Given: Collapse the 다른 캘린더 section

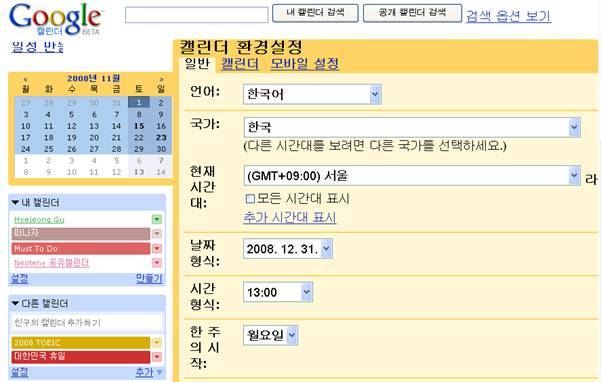Looking at the screenshot, I should (x=15, y=303).
